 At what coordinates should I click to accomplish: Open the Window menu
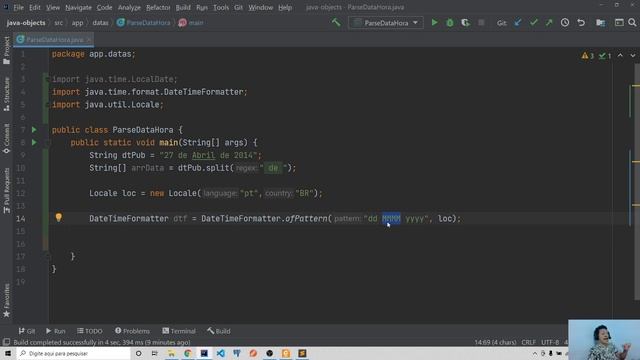click(260, 7)
